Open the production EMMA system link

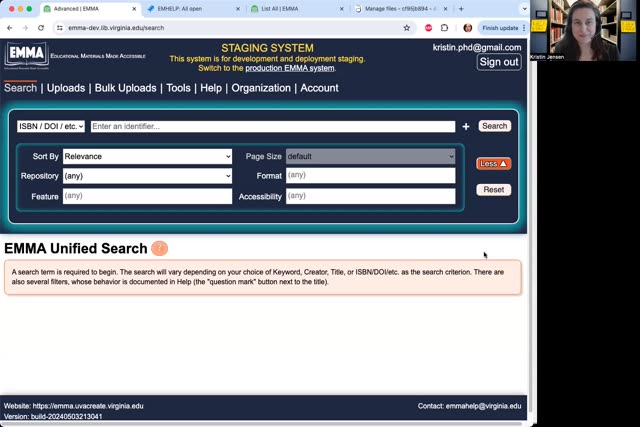[289, 68]
